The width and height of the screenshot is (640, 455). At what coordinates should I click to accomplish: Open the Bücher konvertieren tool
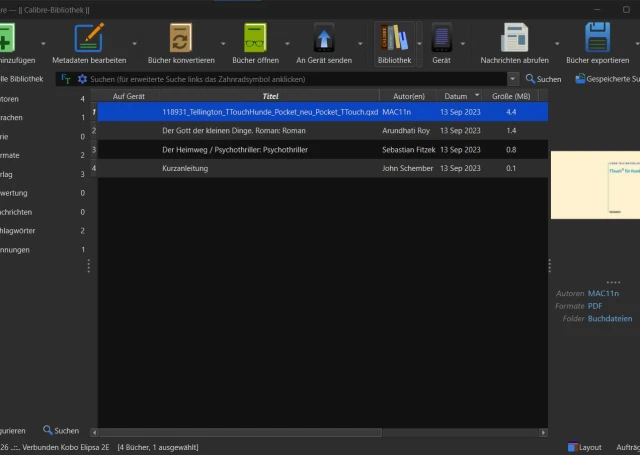[x=181, y=38]
